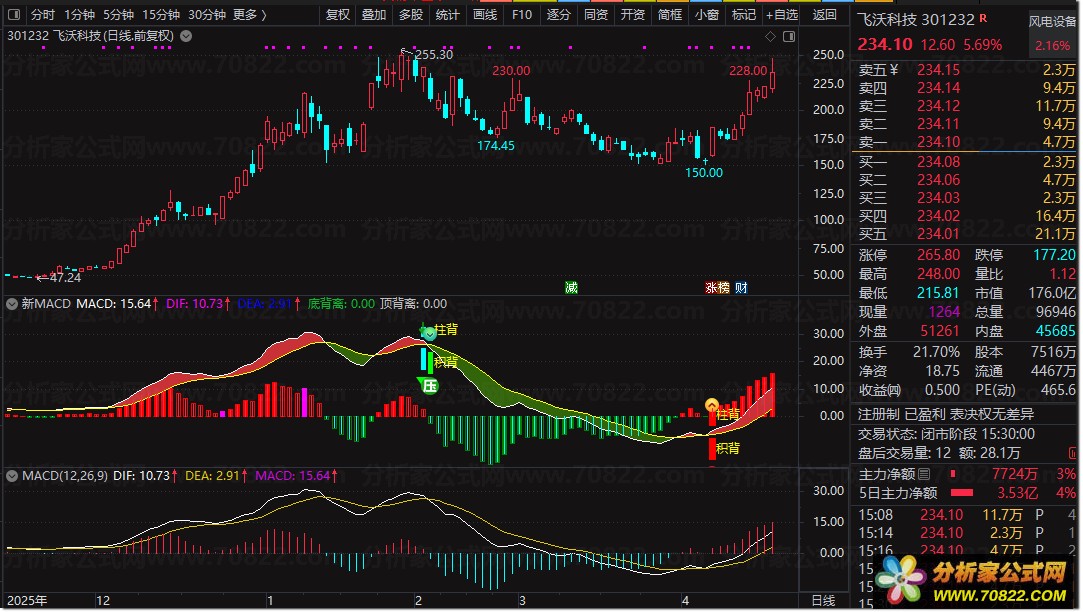Open the 复权 adjustment menu
The image size is (1083, 612).
click(338, 15)
